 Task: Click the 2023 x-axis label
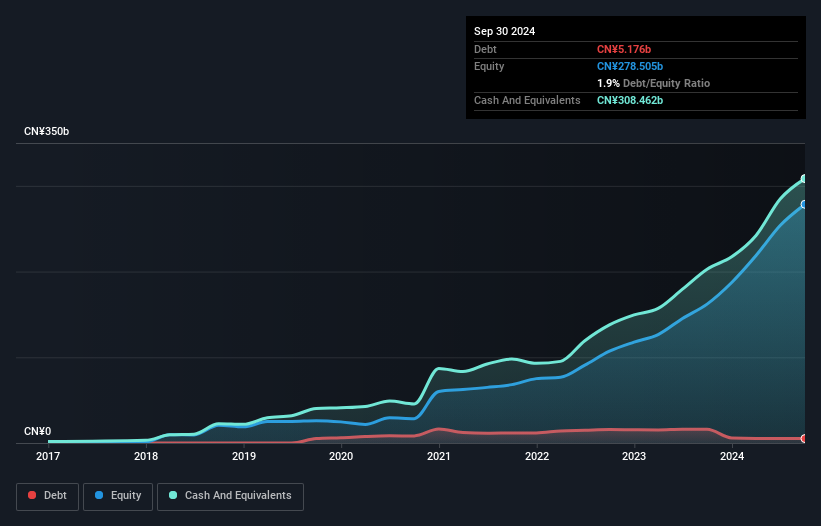tap(634, 456)
